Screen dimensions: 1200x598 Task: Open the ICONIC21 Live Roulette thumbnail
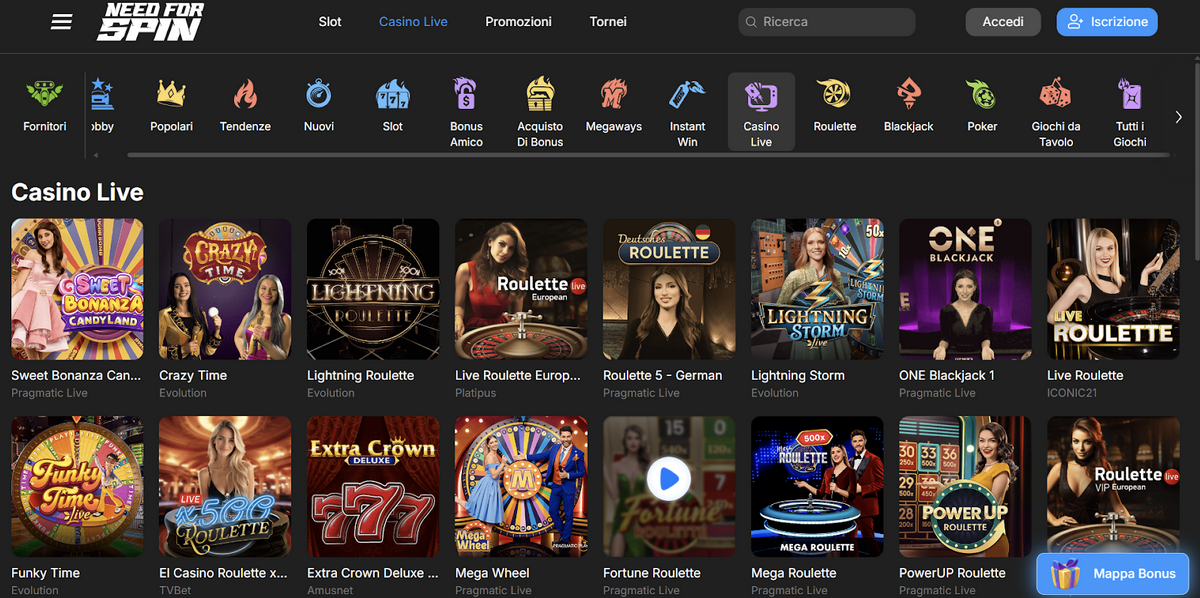pos(1113,289)
